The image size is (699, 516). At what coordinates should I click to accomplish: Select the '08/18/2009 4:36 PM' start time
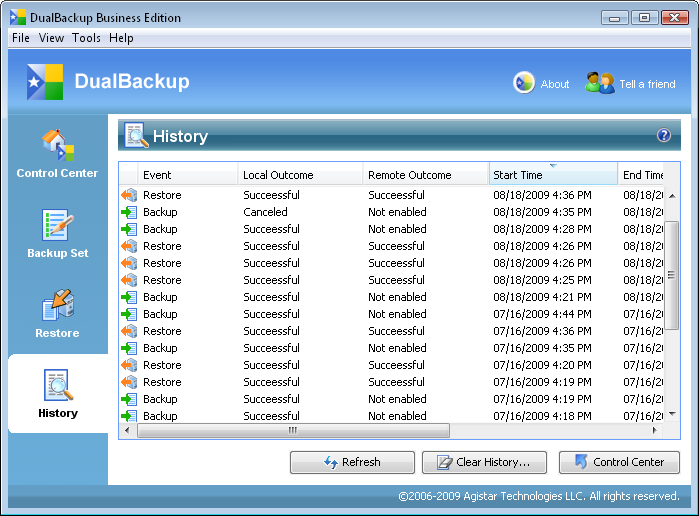click(x=542, y=195)
